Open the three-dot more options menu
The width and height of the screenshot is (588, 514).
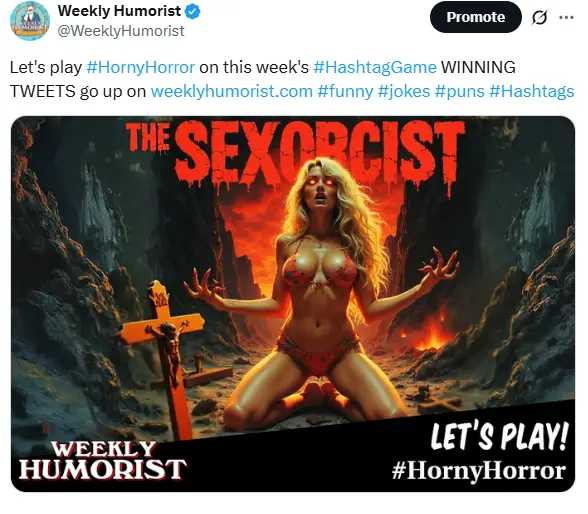[566, 17]
